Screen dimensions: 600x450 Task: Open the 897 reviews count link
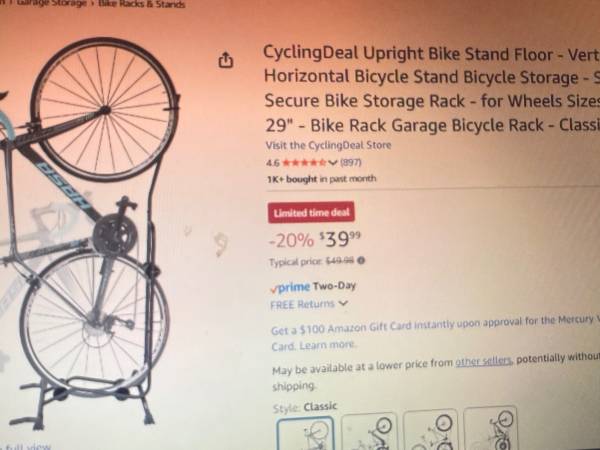pyautogui.click(x=351, y=163)
